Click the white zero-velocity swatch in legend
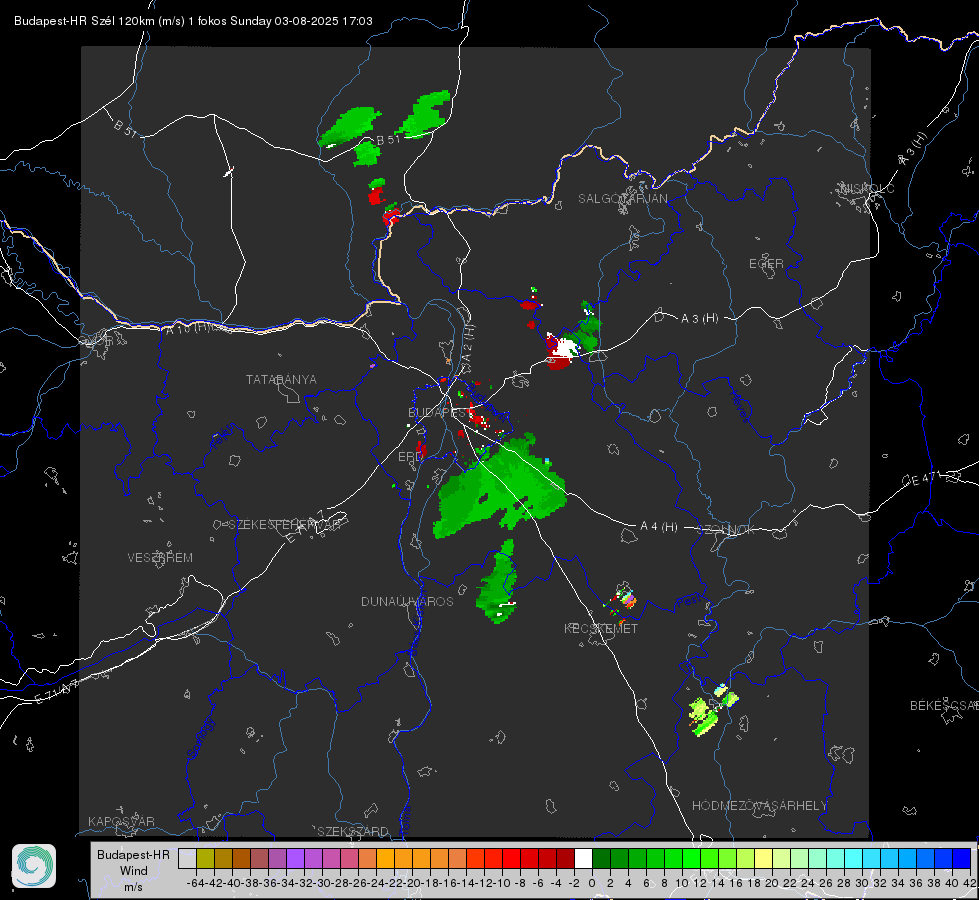979x900 pixels. click(583, 859)
